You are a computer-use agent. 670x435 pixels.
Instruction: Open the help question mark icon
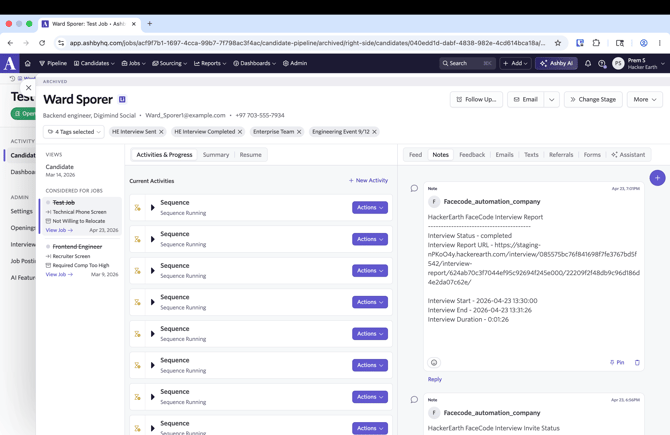click(x=602, y=63)
